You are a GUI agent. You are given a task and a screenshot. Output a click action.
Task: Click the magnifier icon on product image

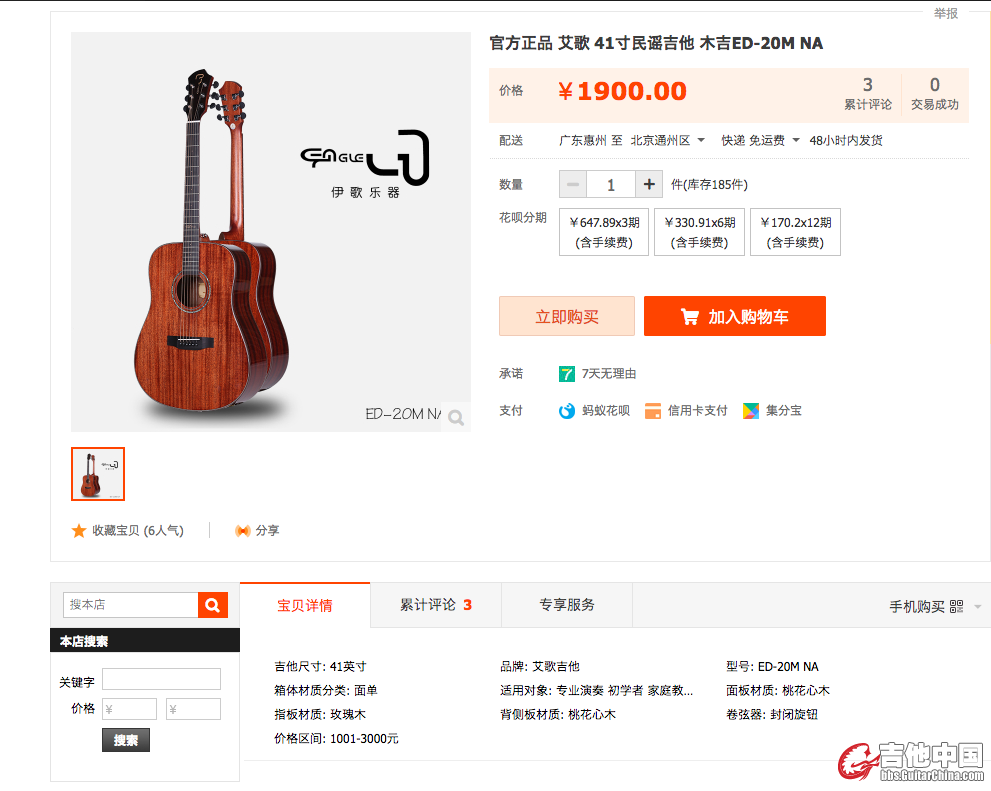(456, 417)
